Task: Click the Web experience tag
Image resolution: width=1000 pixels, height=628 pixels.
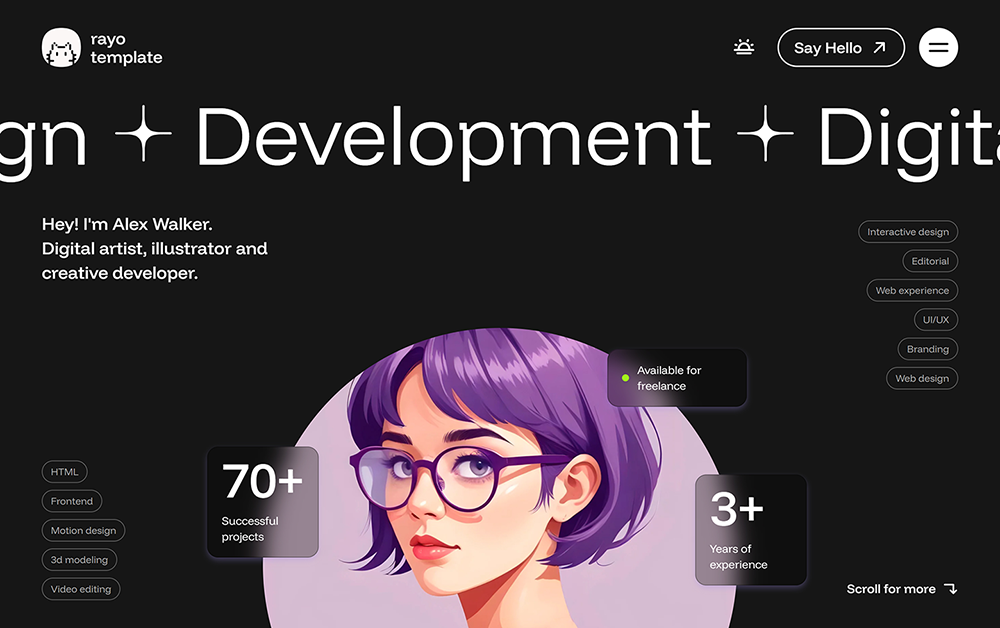Action: [911, 290]
